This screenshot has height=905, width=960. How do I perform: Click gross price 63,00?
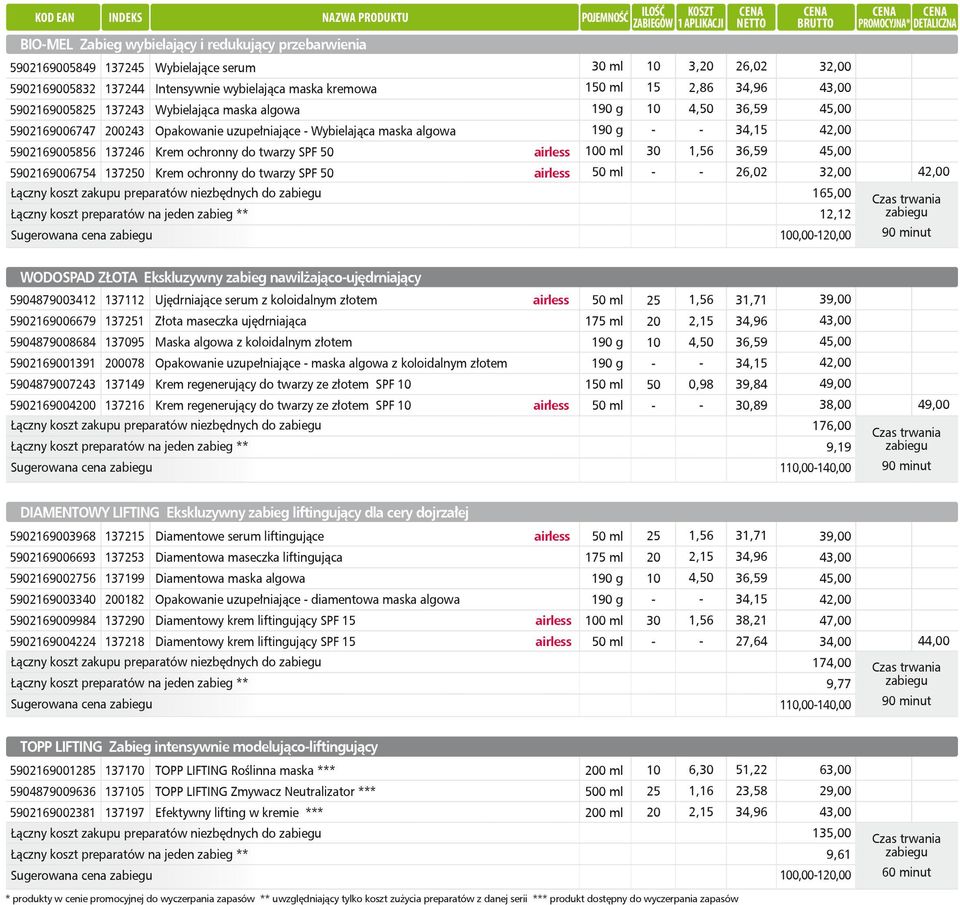835,770
